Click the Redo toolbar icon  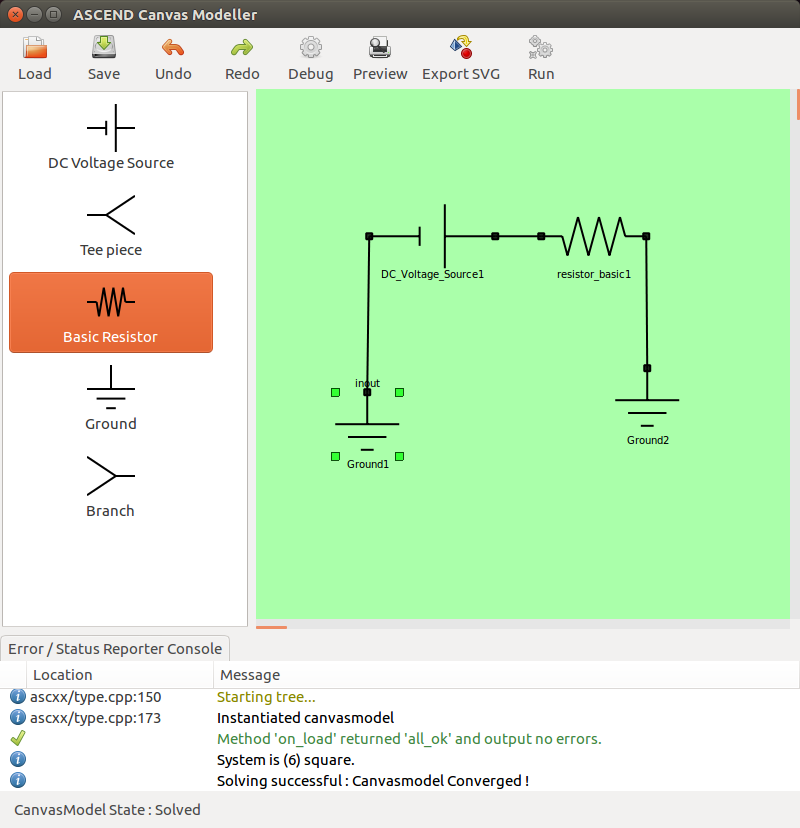(242, 58)
